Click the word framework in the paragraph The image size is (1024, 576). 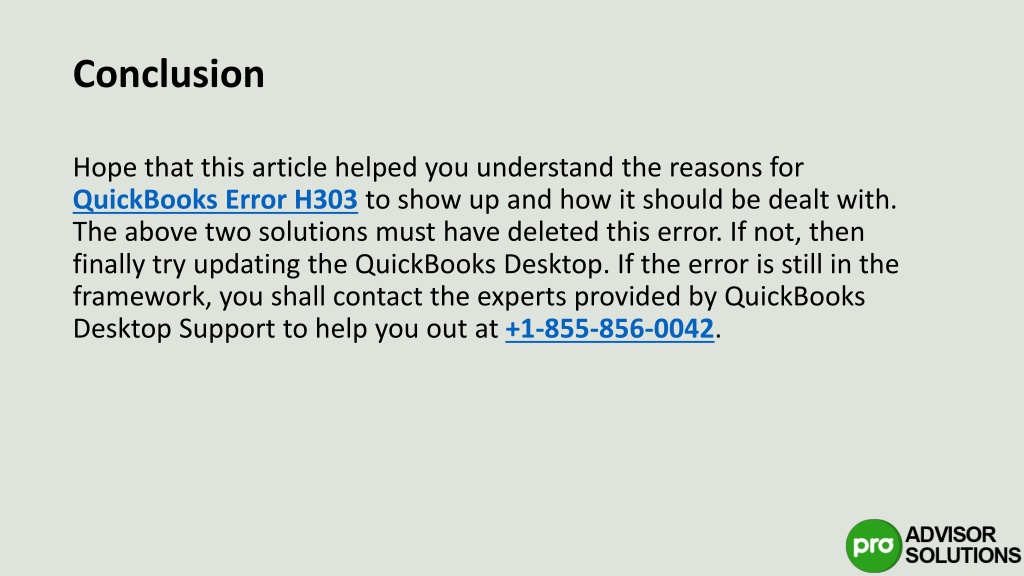(x=141, y=296)
